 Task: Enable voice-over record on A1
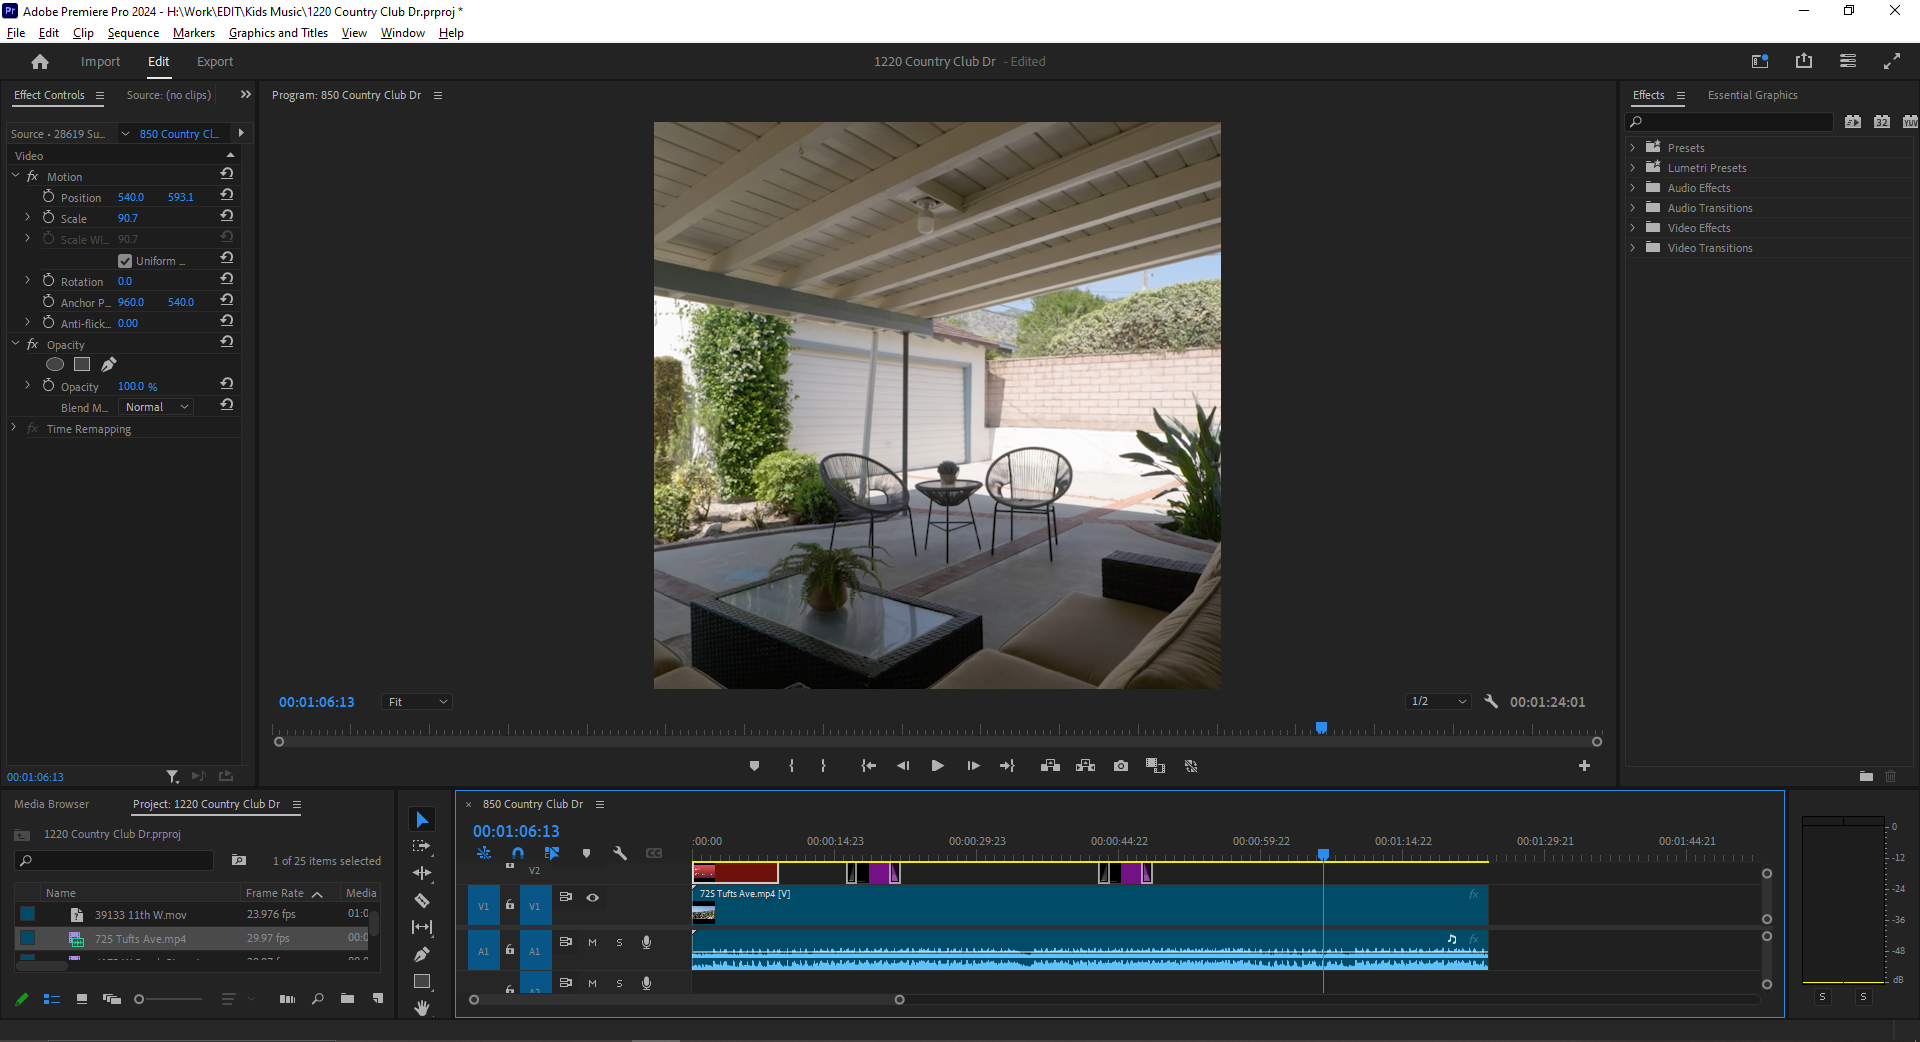pos(646,942)
